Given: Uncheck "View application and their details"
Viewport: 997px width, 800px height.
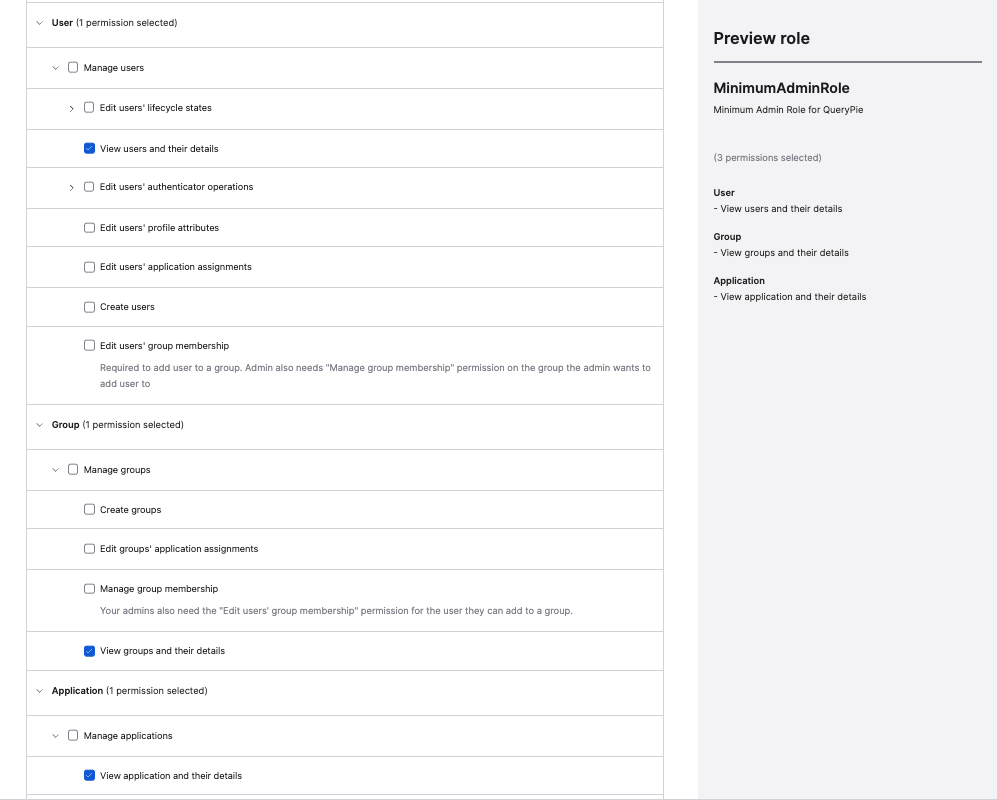Looking at the screenshot, I should (x=89, y=775).
